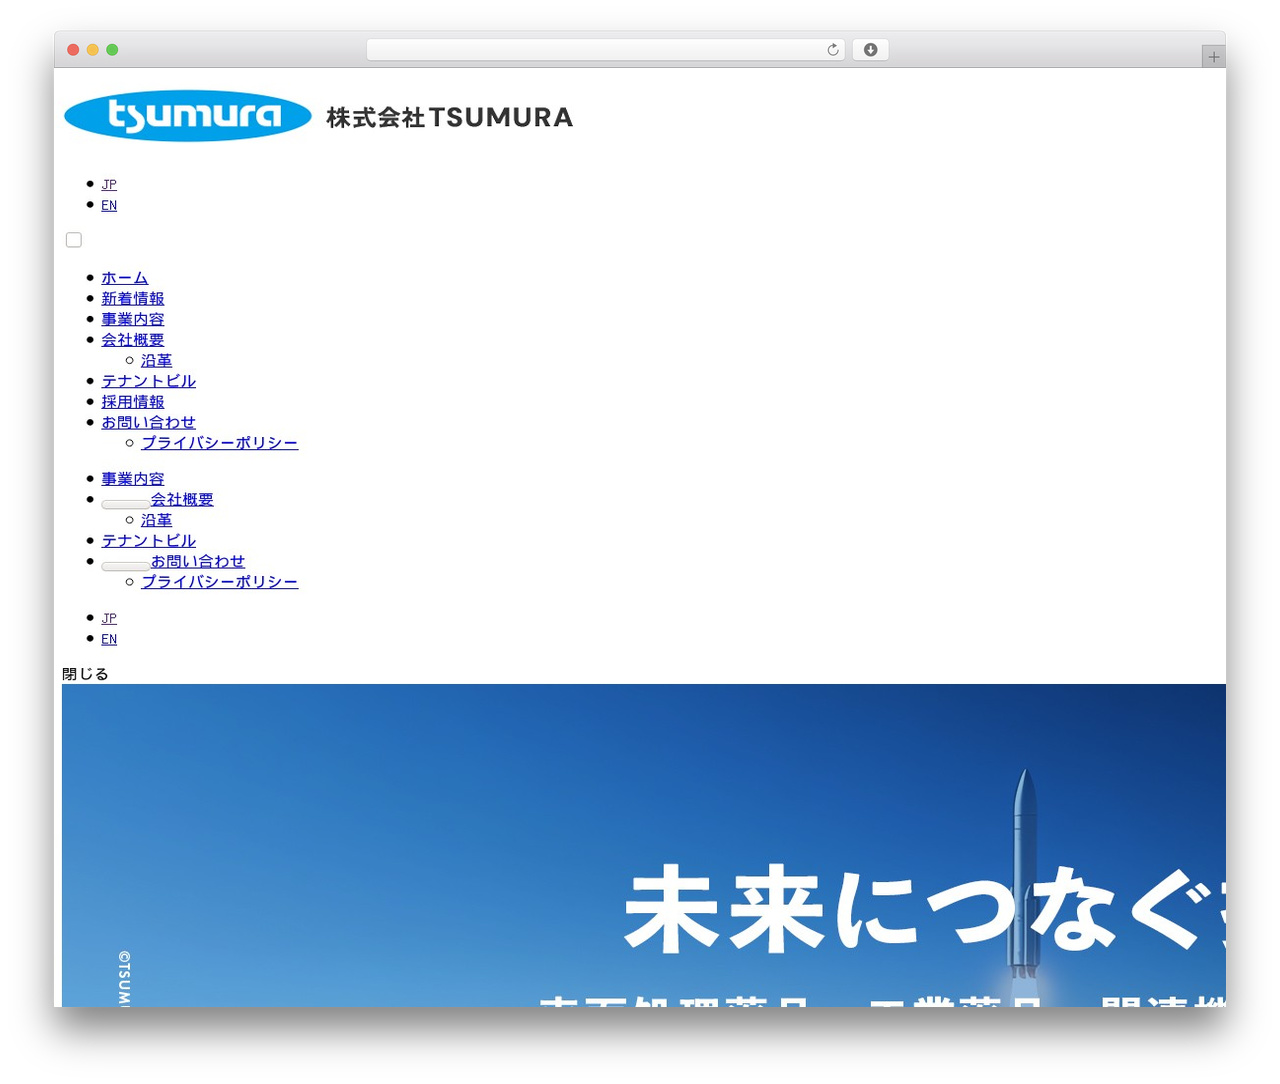The height and width of the screenshot is (1084, 1280).
Task: Open お問い合わせ link directly below 採用情報
Action: click(x=148, y=422)
